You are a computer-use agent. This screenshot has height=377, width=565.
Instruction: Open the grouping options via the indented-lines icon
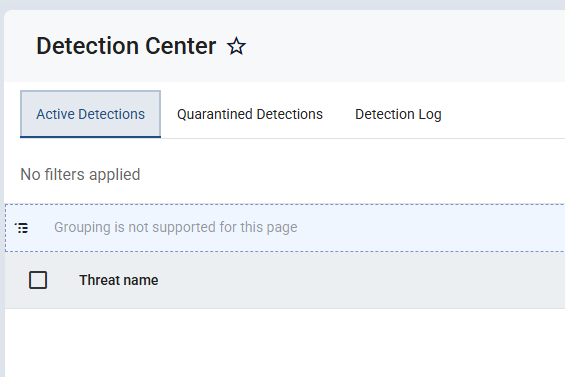point(22,228)
